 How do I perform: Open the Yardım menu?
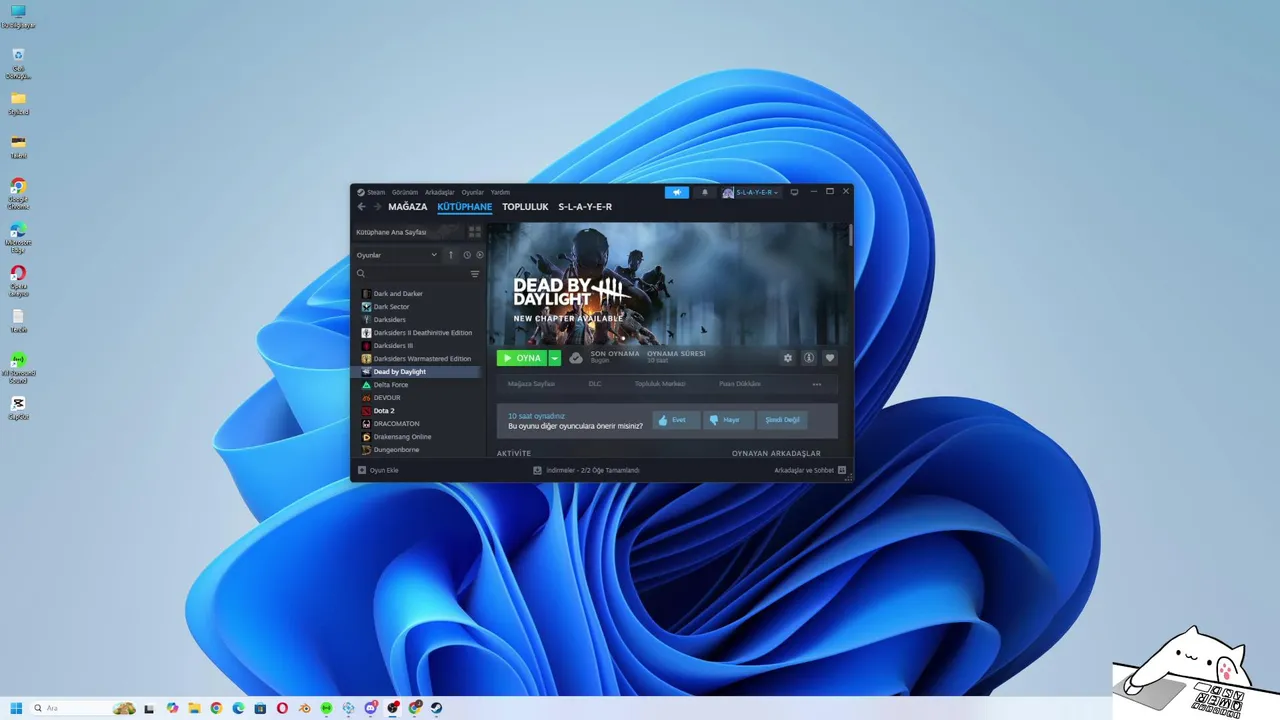(x=500, y=192)
